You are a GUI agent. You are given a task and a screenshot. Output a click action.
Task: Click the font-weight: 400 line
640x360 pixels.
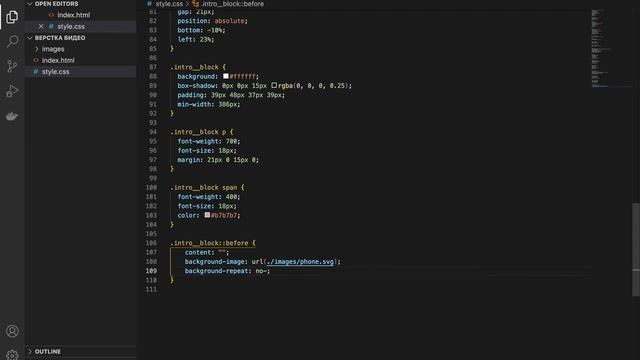(209, 197)
